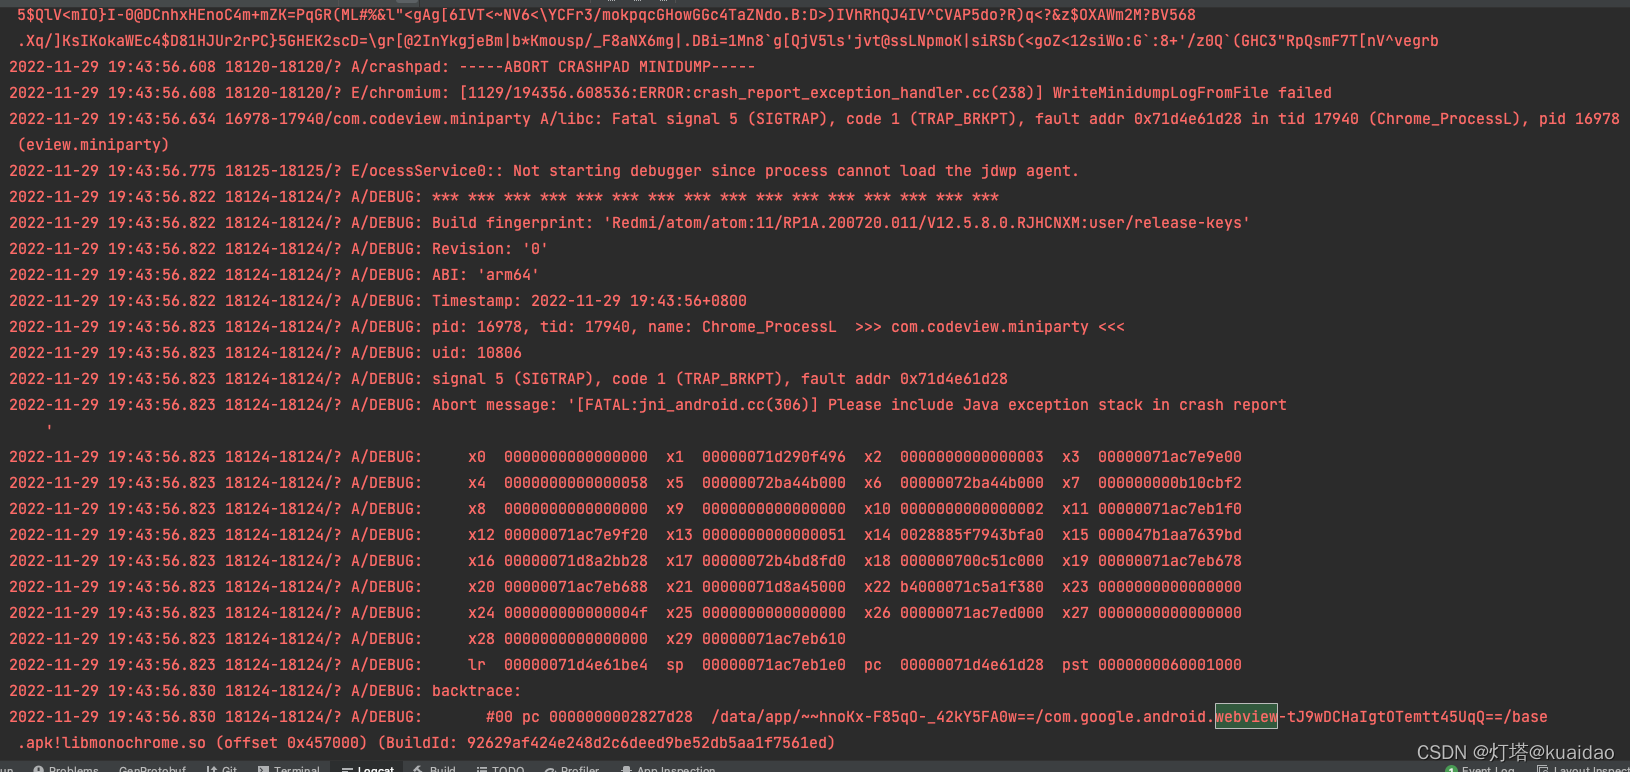The height and width of the screenshot is (772, 1630).
Task: Click the "ABORT CRASHPAD MINIDUMP" log line
Action: (607, 67)
